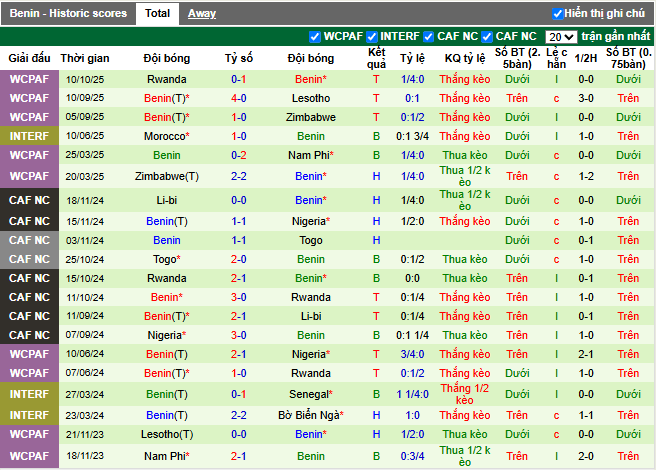Screen dimensions: 656x470
Task: Select the Total tab
Action: click(x=157, y=13)
